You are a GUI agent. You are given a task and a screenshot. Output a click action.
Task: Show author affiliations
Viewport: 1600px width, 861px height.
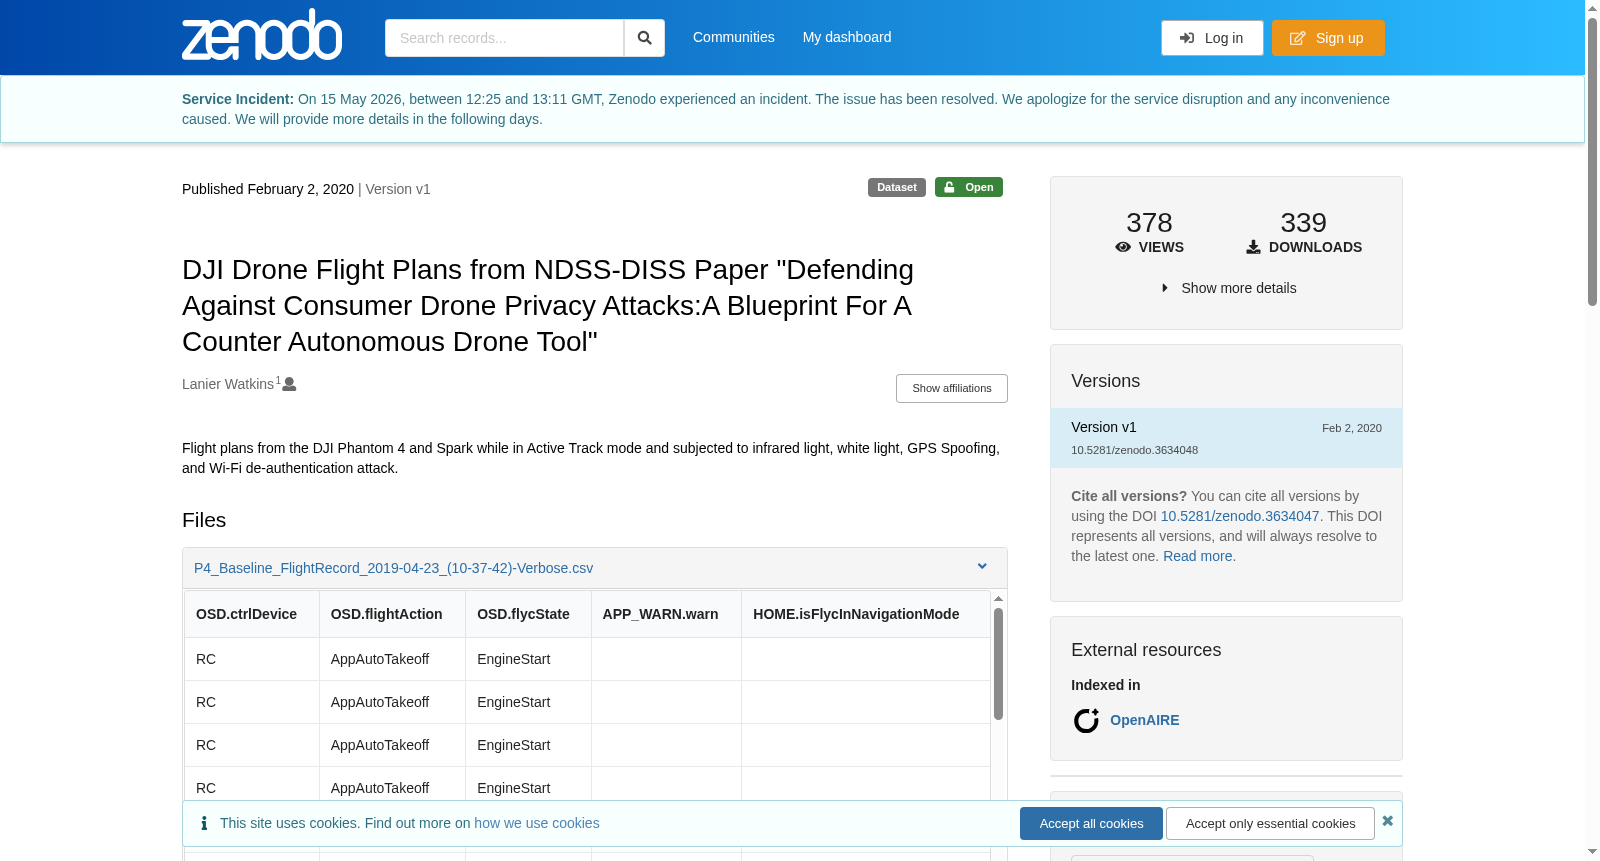(x=952, y=388)
